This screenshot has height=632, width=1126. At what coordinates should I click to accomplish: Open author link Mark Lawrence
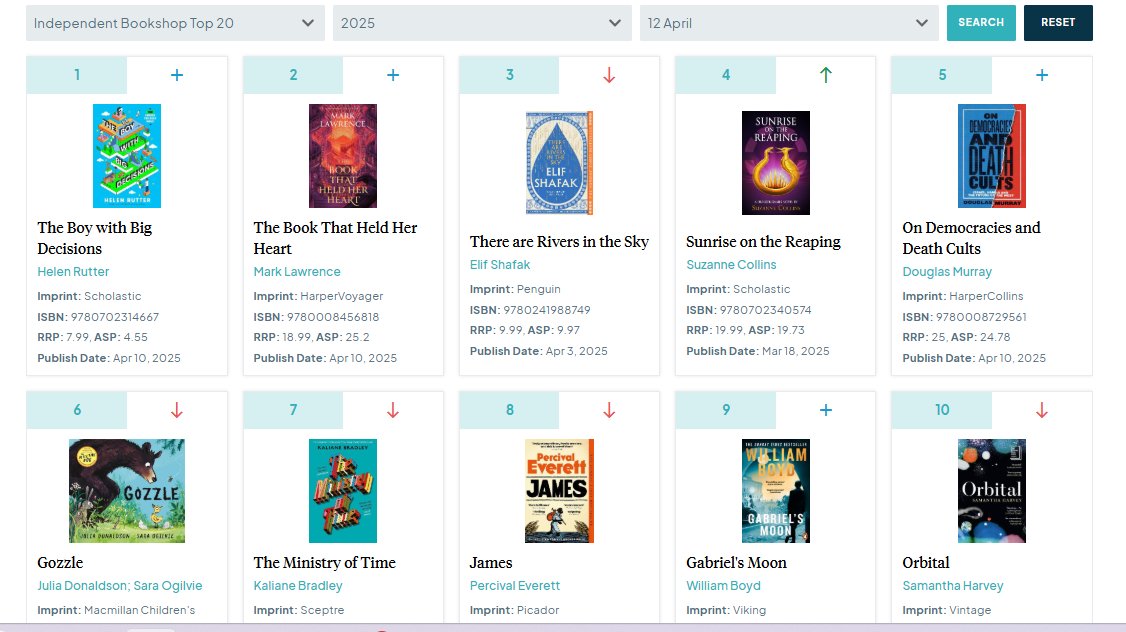[x=297, y=271]
